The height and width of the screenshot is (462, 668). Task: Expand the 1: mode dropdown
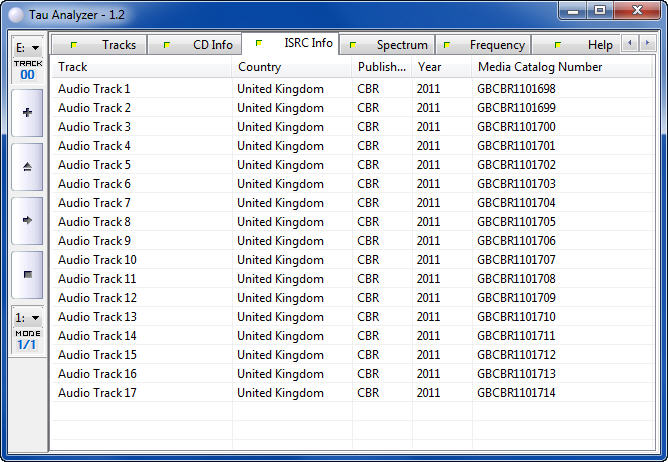[x=27, y=317]
